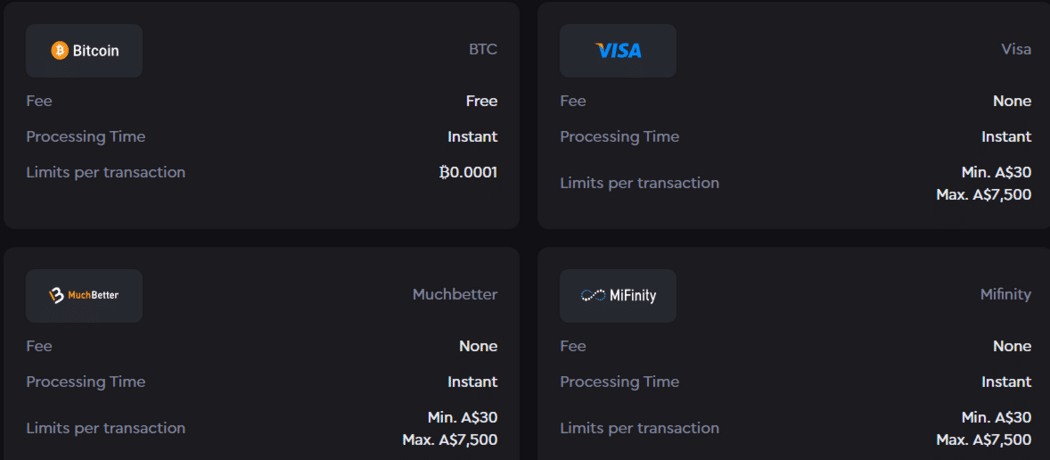1050x460 pixels.
Task: Select the ₿0.0001 Bitcoin limit value
Action: tap(468, 172)
